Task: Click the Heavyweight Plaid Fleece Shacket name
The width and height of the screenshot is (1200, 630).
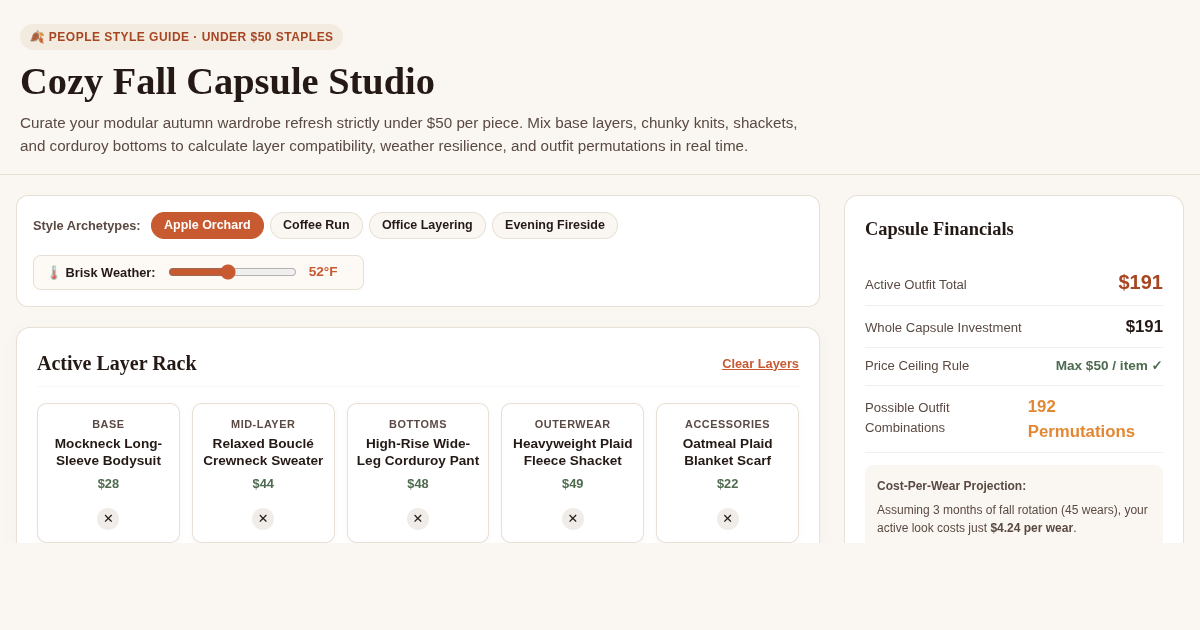Action: click(x=573, y=452)
